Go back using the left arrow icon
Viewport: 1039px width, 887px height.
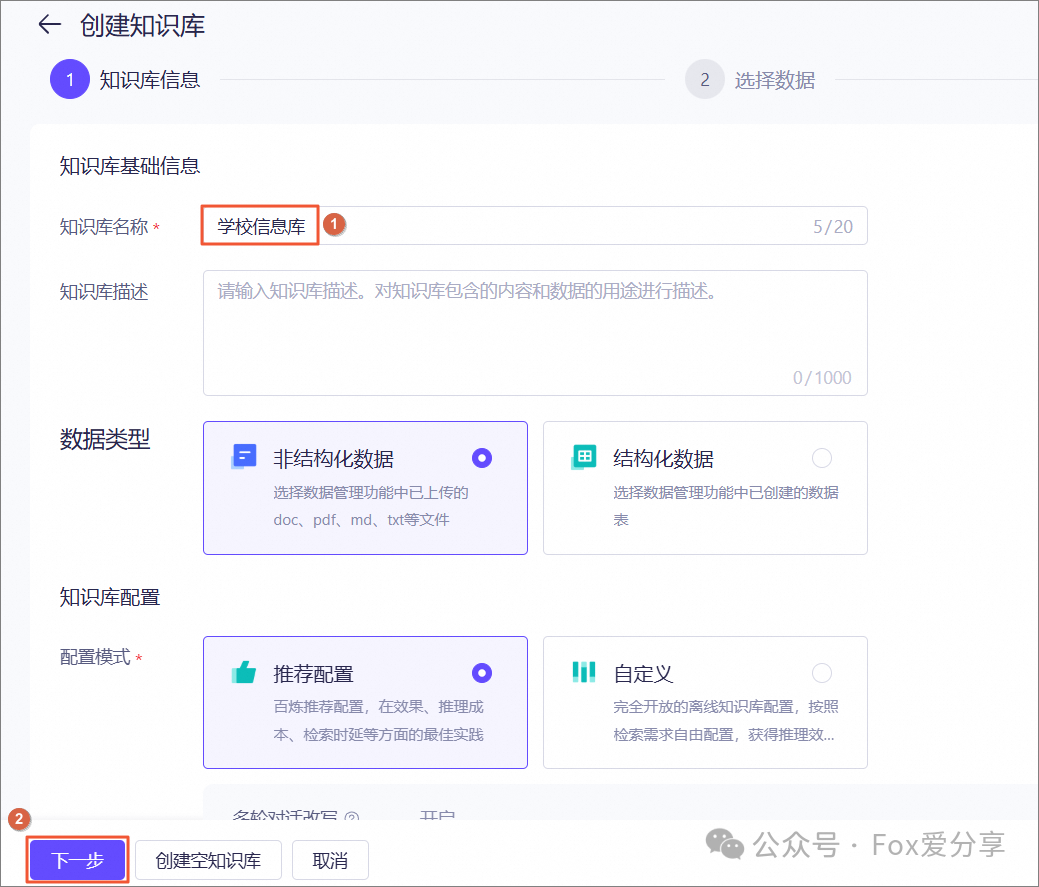coord(50,25)
